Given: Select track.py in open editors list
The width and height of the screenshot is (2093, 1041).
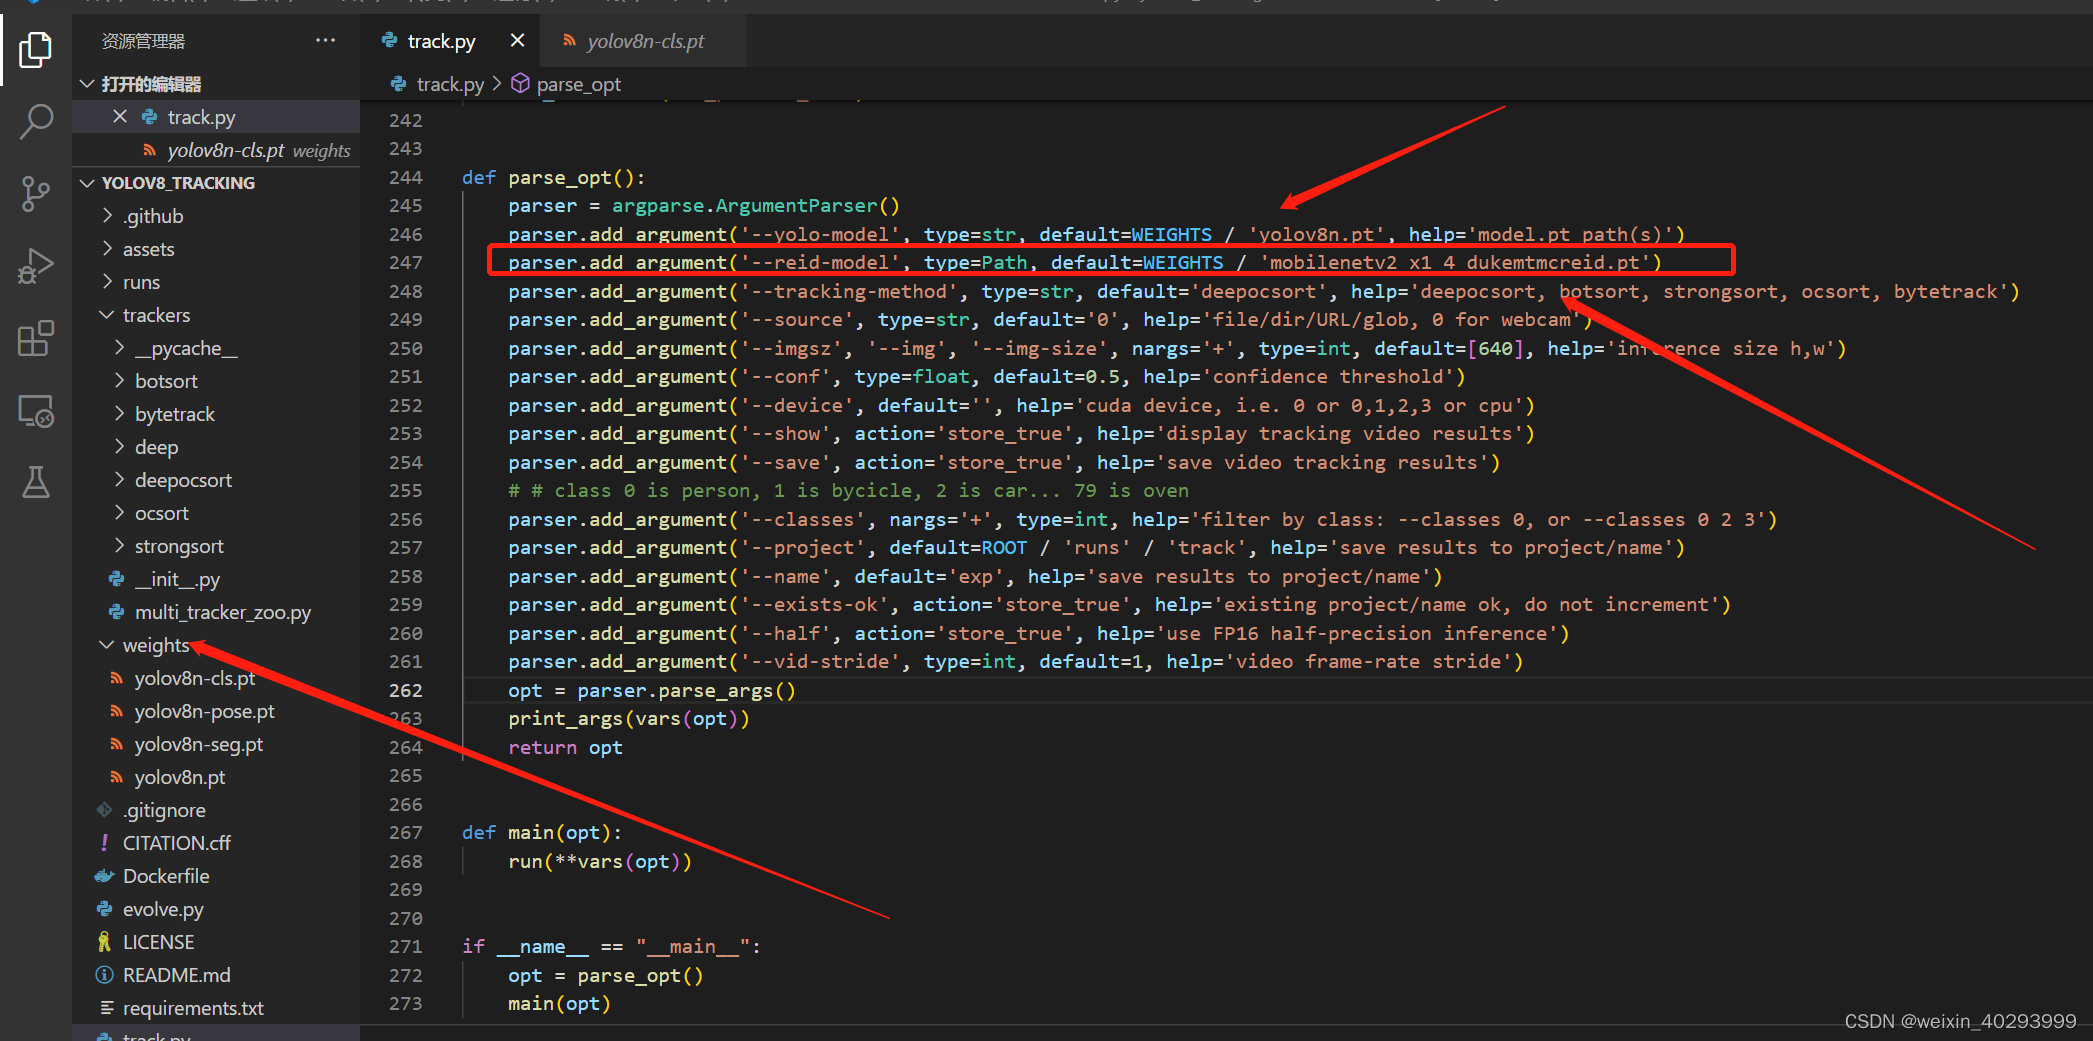Looking at the screenshot, I should 201,117.
